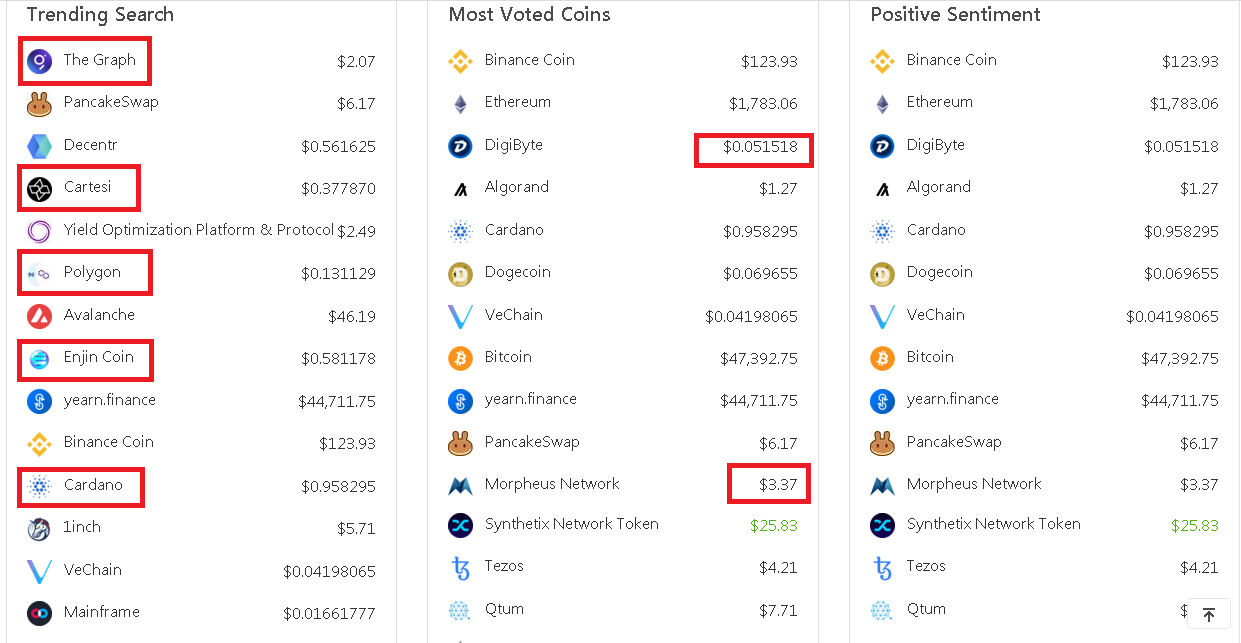Click the Dogecoin icon under Most Voted Coins
Viewport: 1241px width, 643px height.
point(460,273)
